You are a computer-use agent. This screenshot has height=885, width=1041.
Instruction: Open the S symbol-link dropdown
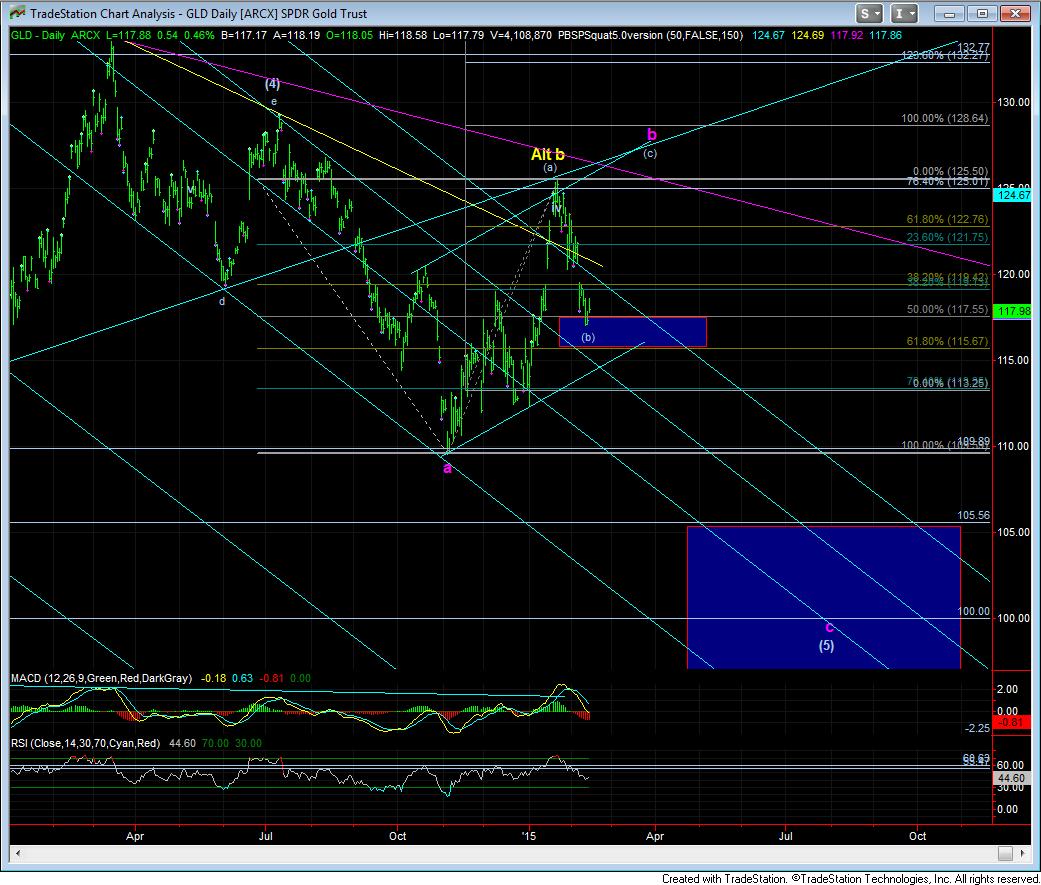pos(868,13)
